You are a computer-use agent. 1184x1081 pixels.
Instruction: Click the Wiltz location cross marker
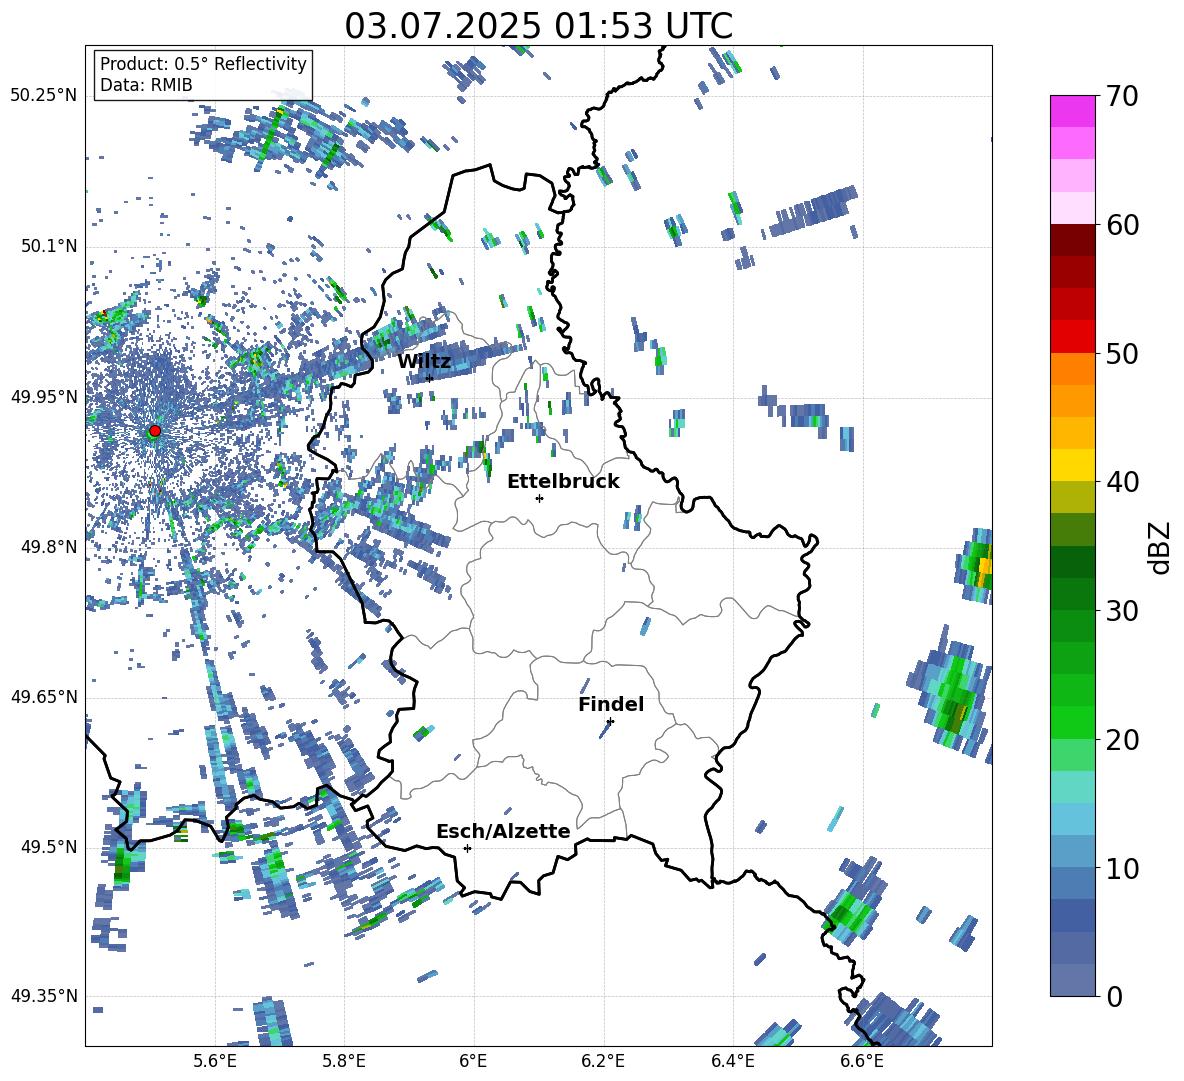(430, 378)
